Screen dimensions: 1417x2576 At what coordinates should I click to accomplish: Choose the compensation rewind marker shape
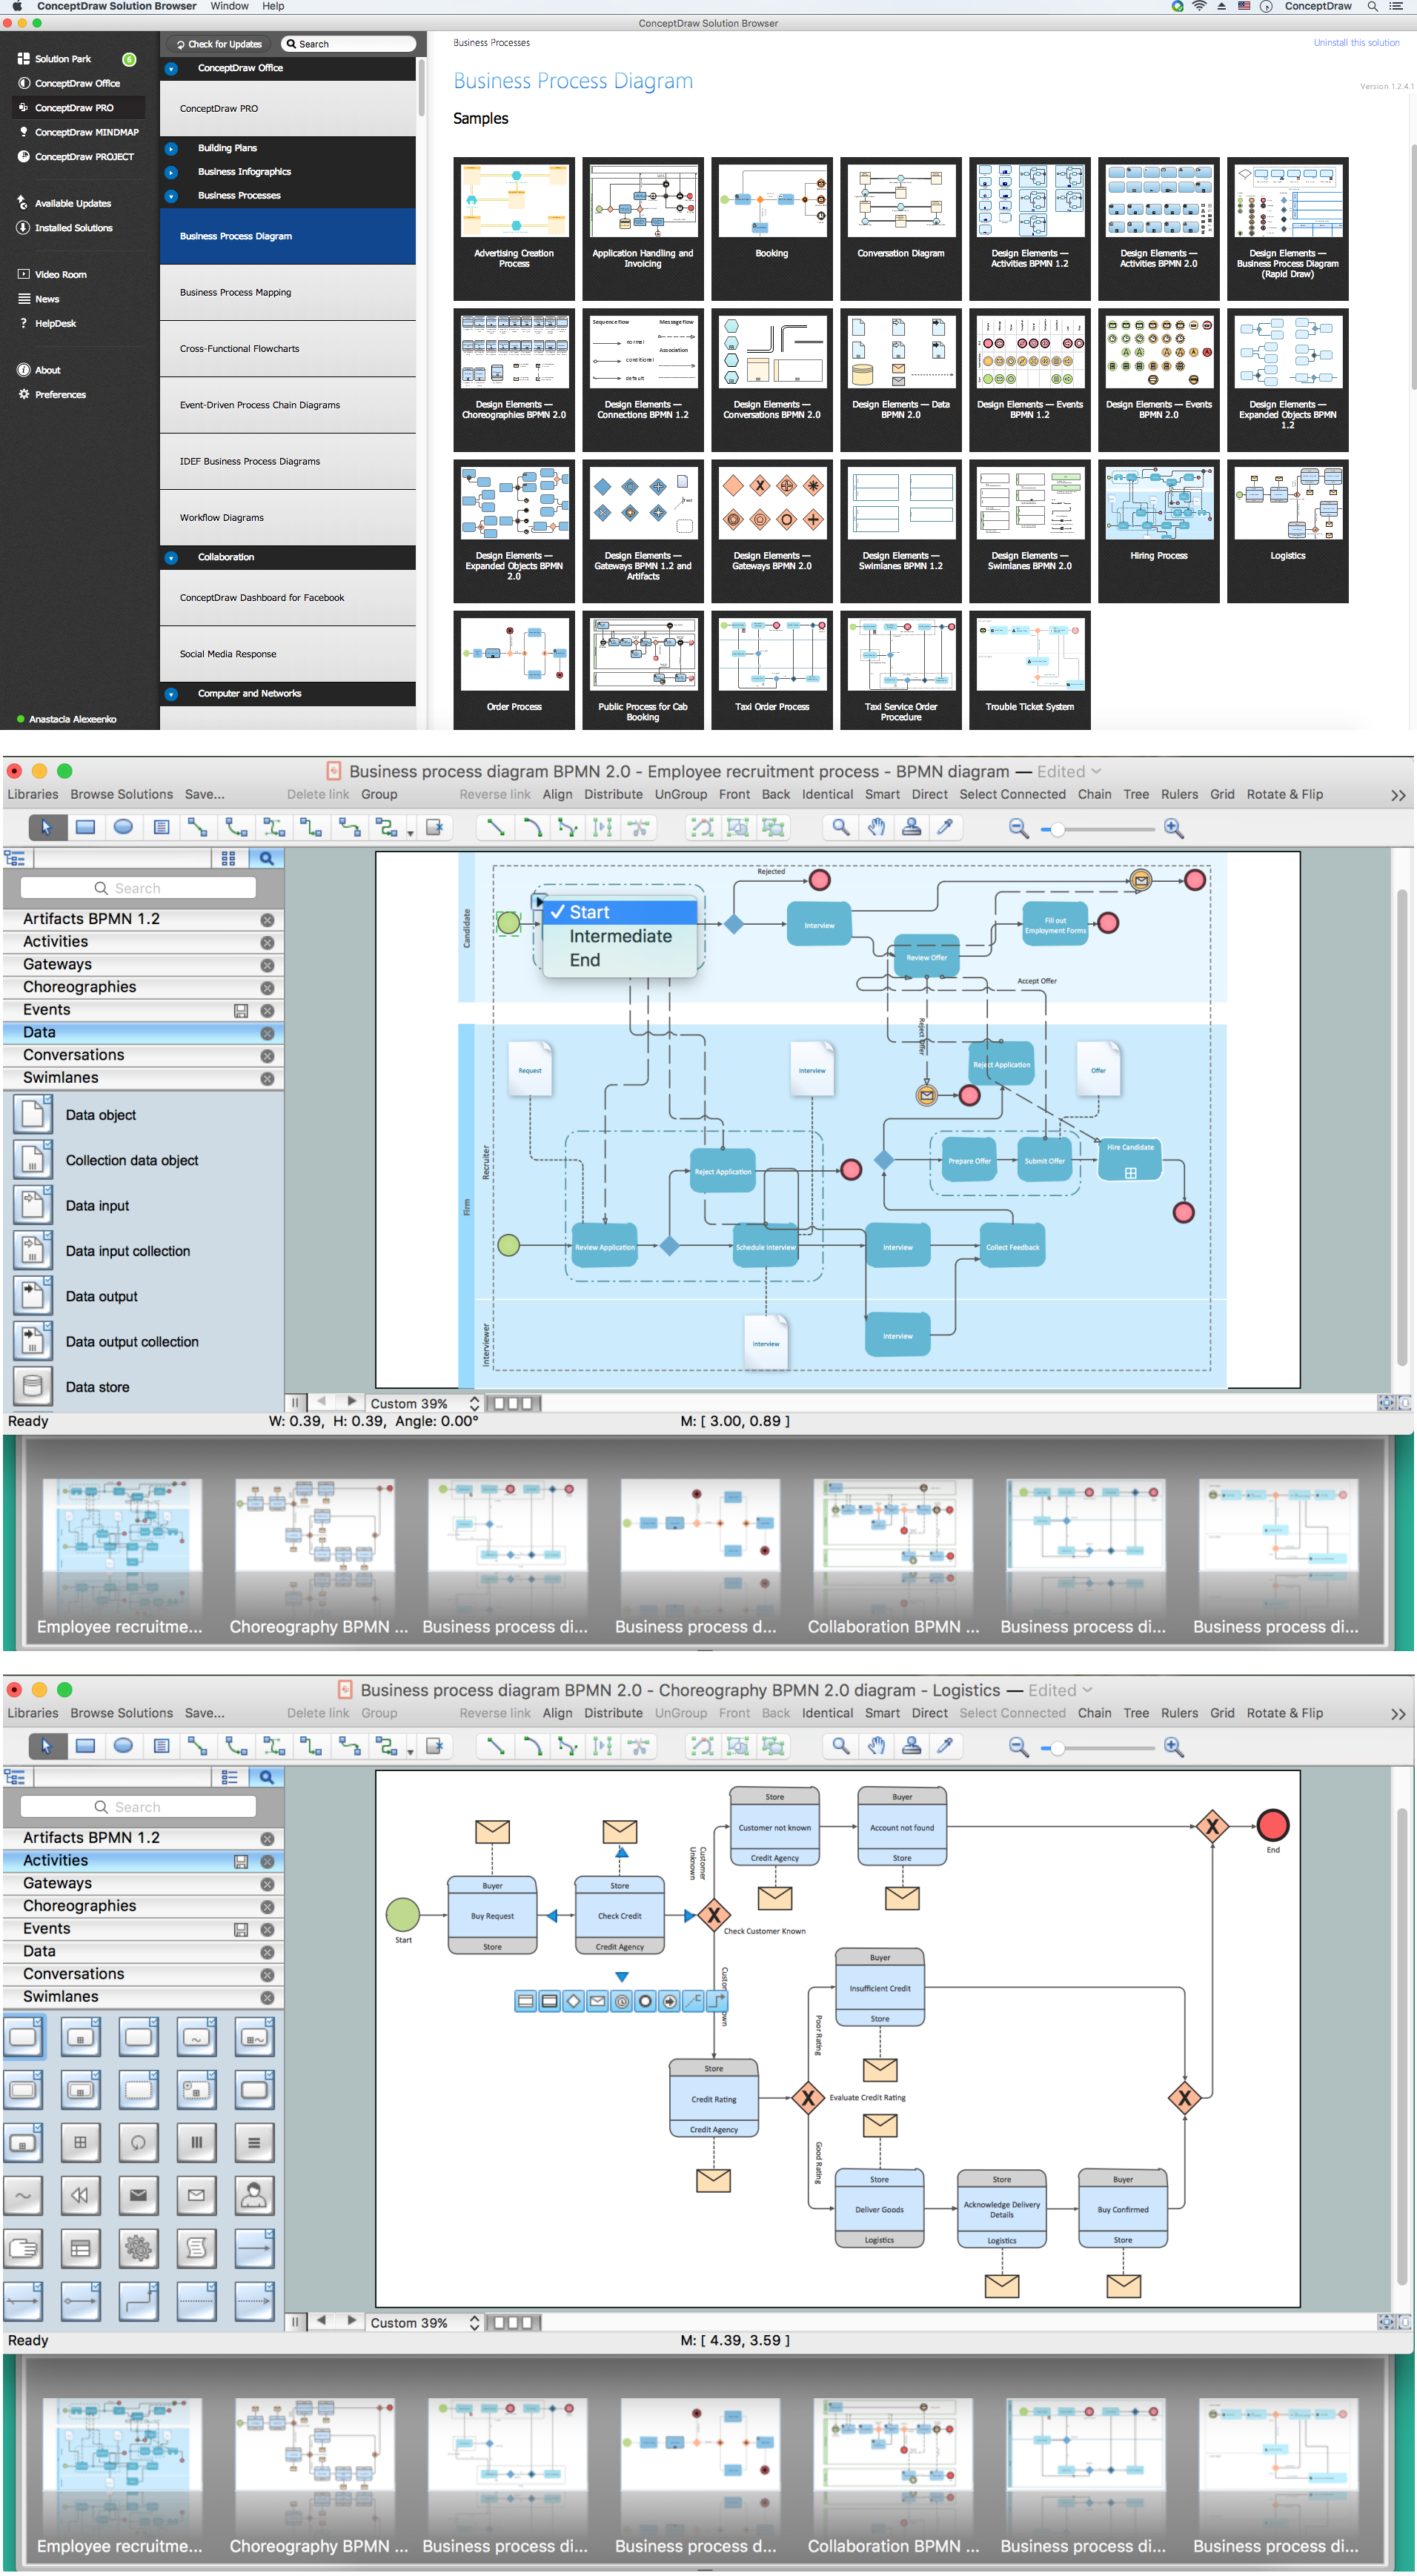80,2196
